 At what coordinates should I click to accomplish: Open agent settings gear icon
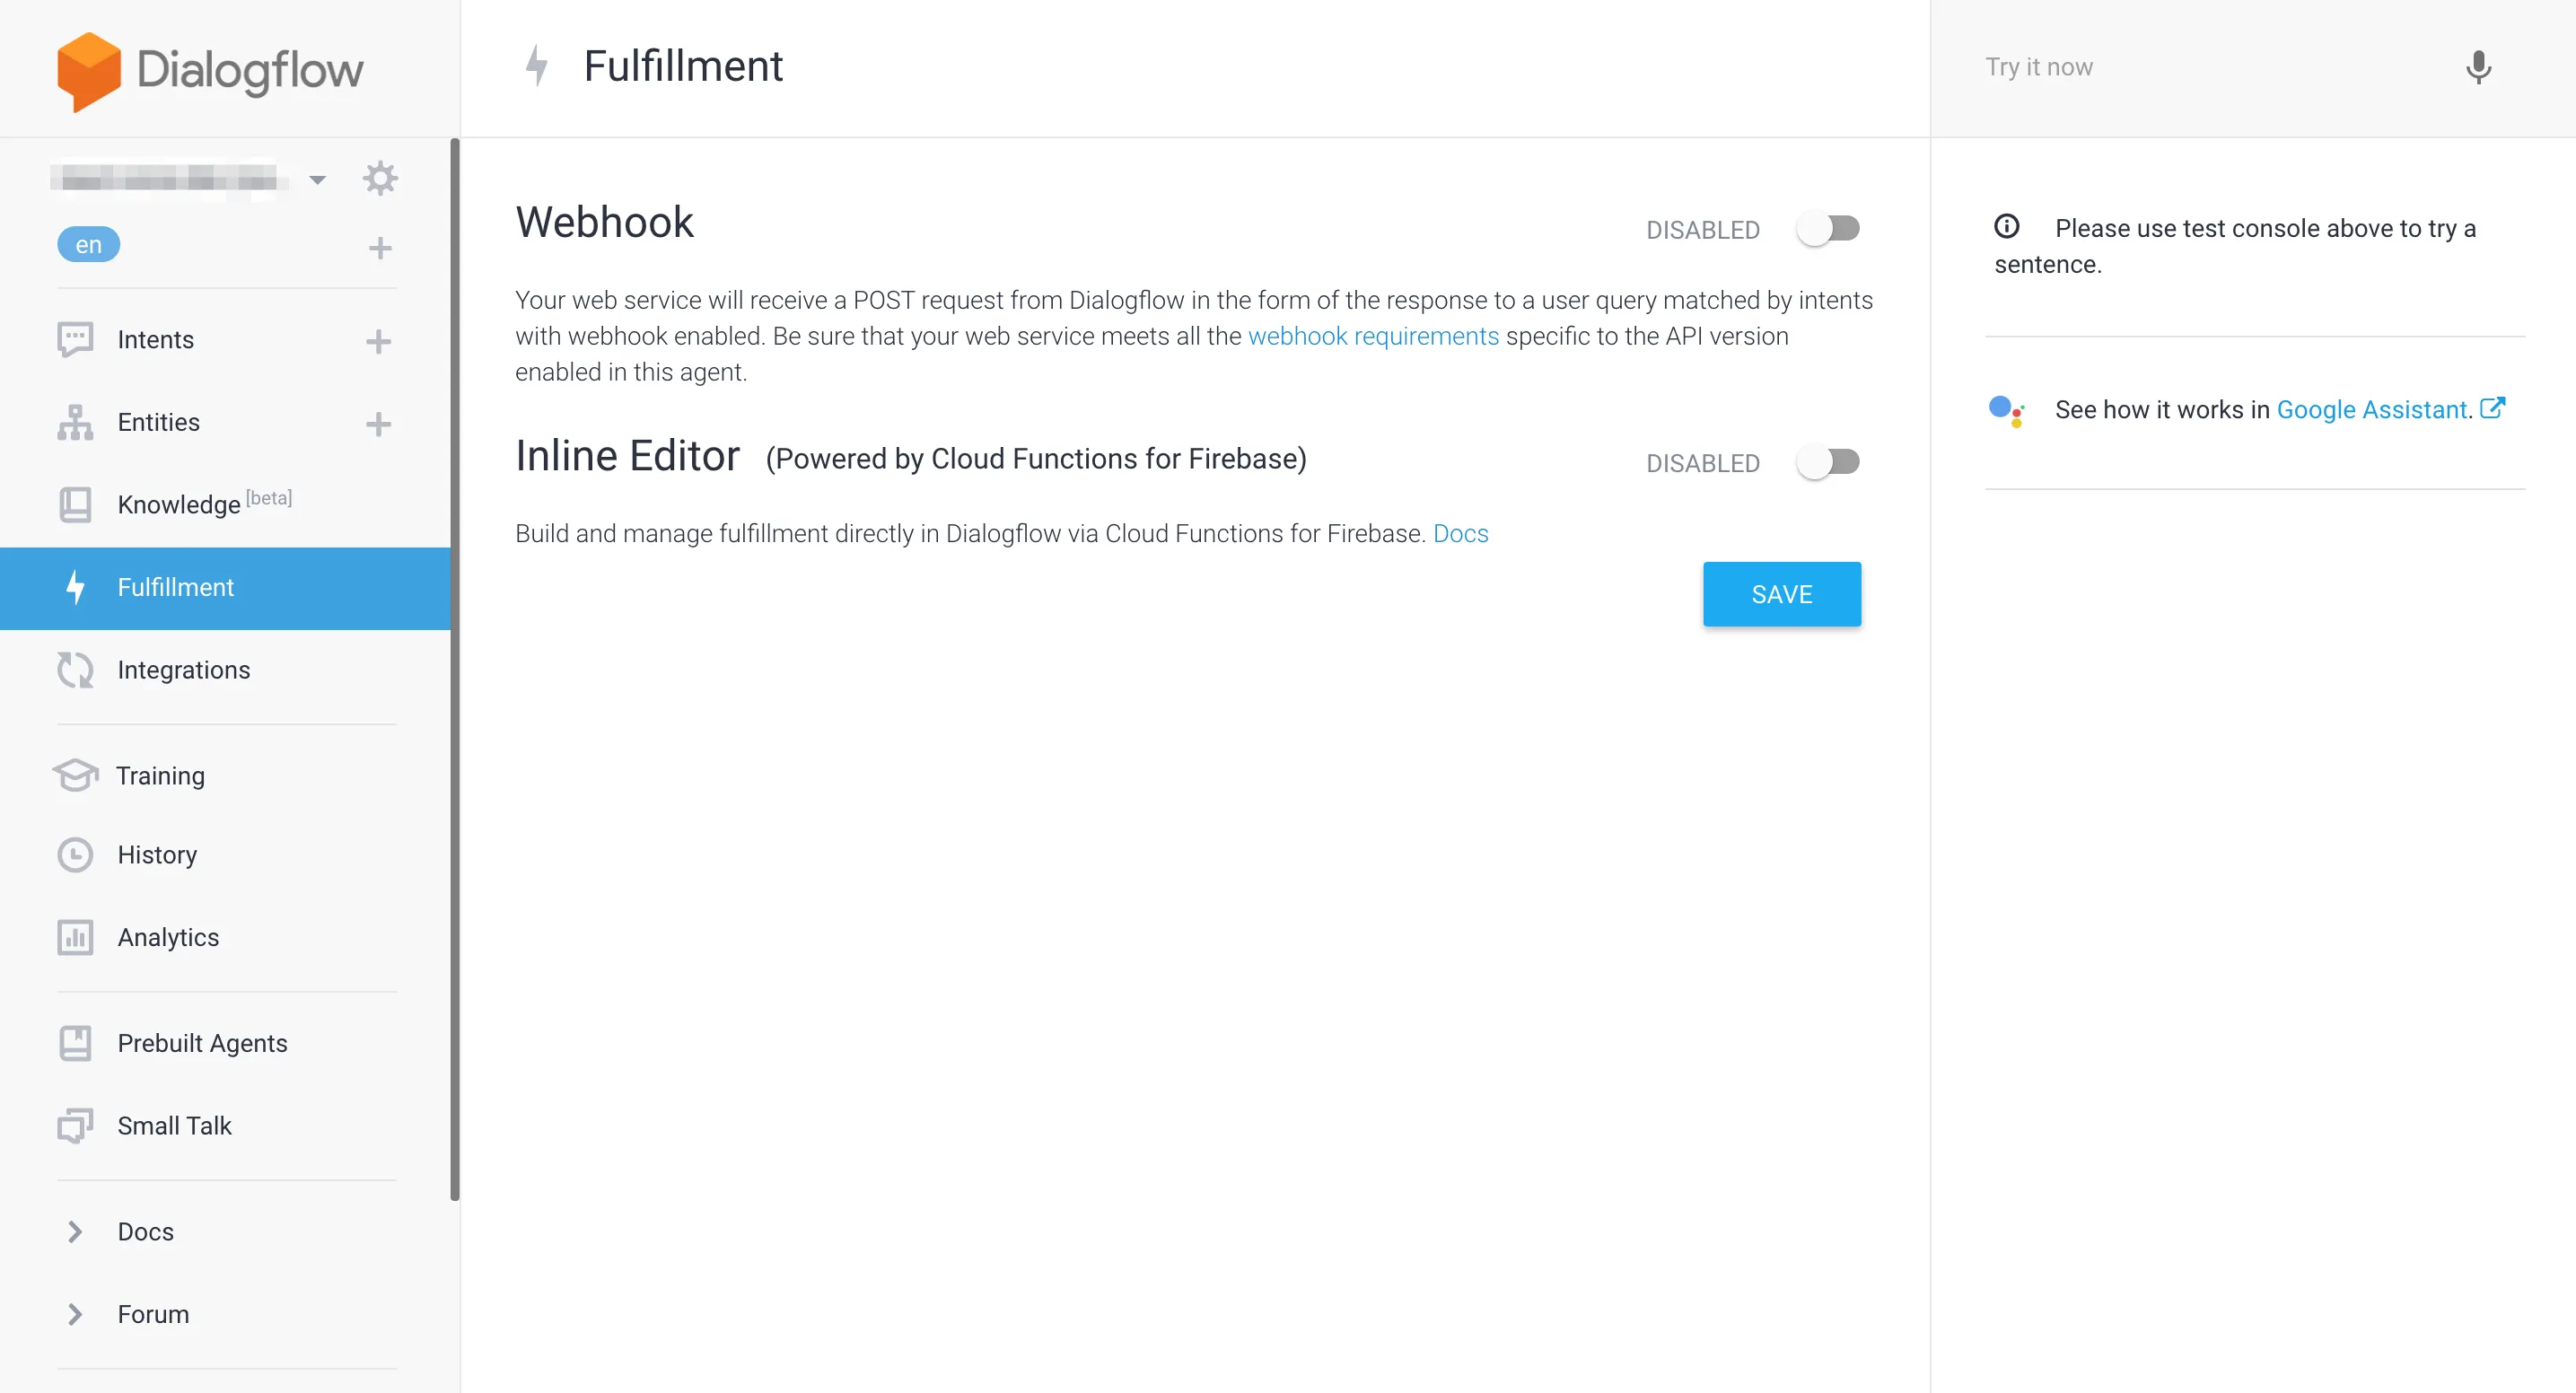(x=380, y=179)
